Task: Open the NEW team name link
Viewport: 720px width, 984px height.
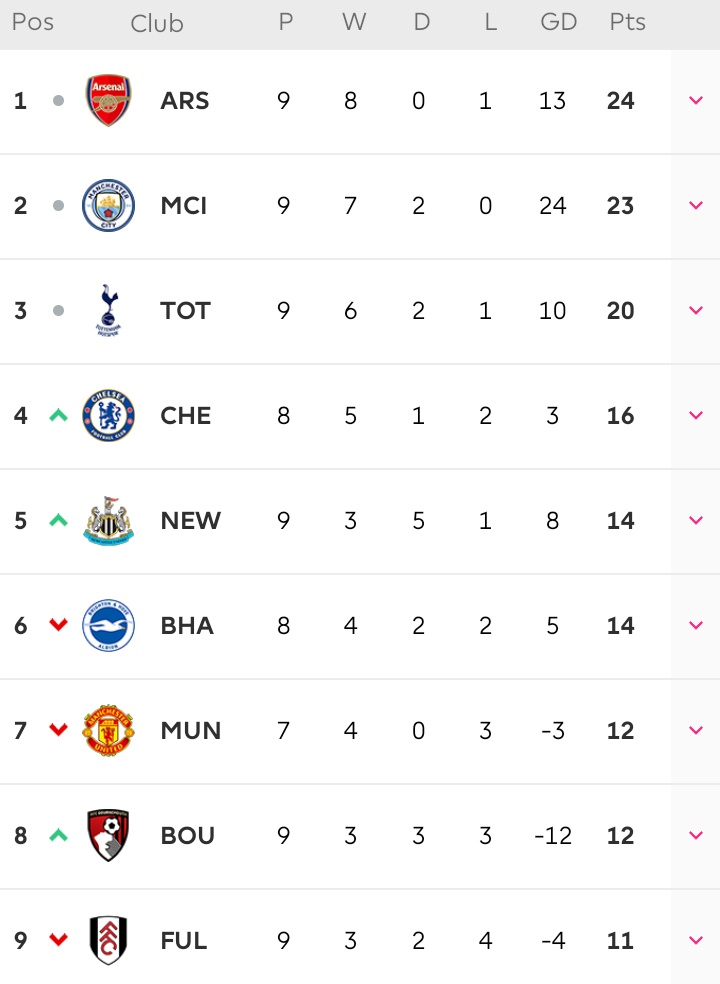Action: (x=191, y=520)
